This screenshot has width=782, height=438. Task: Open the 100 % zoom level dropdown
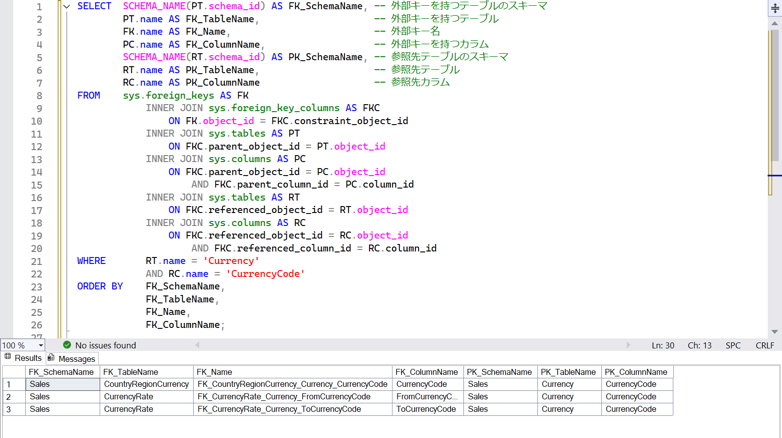[x=40, y=345]
